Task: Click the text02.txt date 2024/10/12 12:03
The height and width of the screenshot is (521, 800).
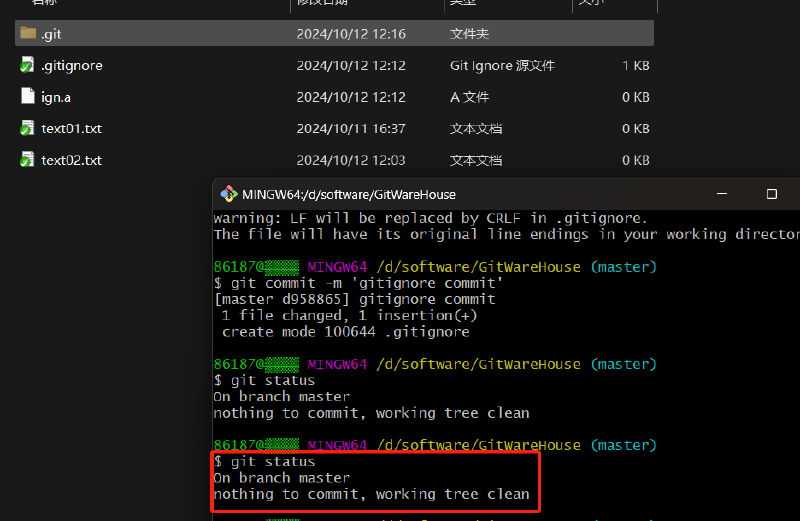Action: point(351,160)
